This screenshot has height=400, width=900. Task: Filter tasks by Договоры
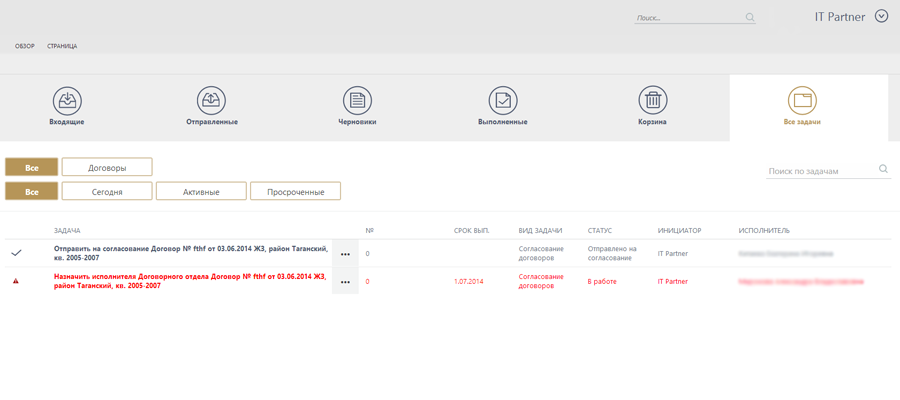[107, 167]
